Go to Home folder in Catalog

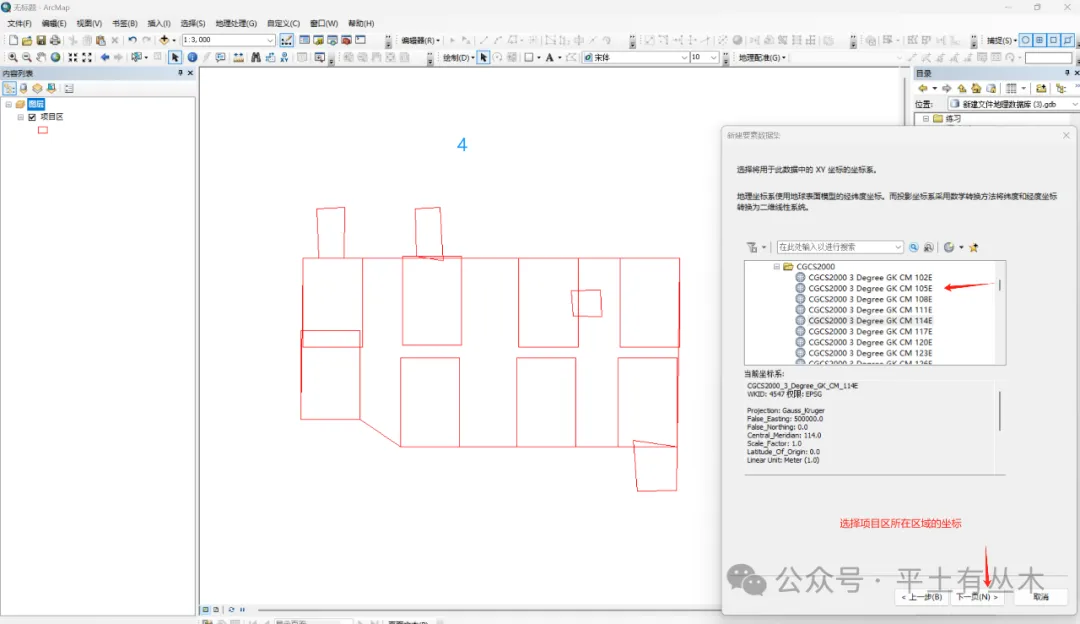976,88
